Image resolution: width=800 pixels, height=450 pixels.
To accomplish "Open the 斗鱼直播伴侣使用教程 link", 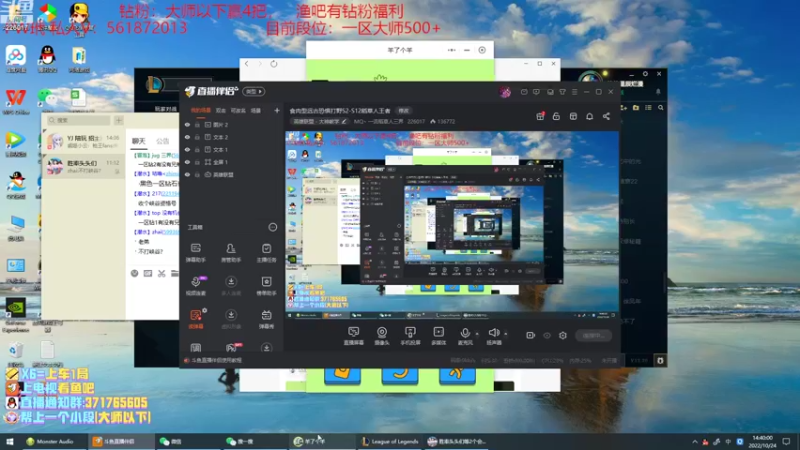I will click(x=216, y=360).
